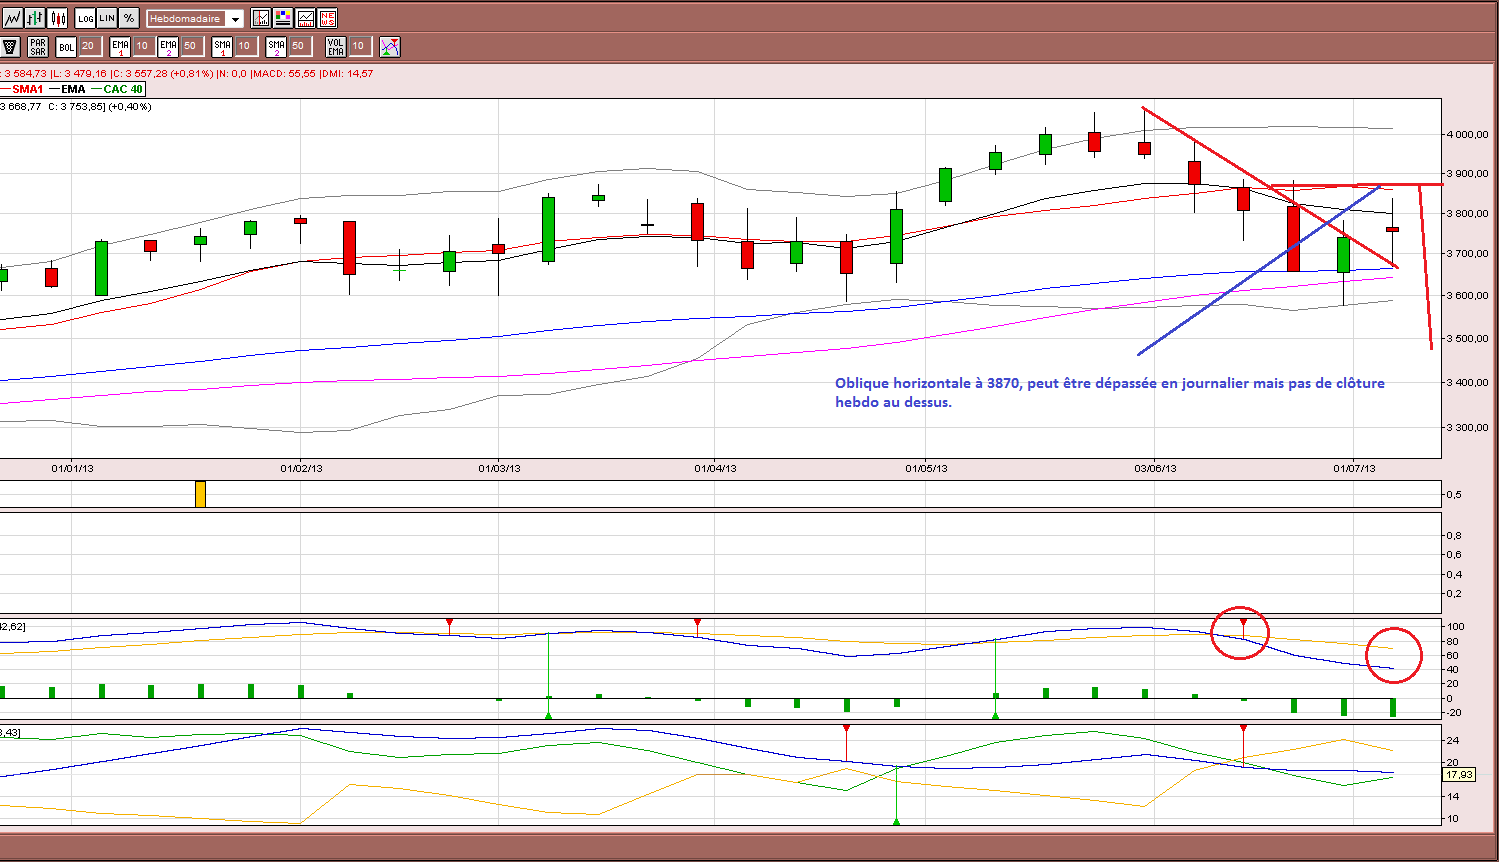Click the chart-with-volume bars icon
This screenshot has height=863, width=1500.
pyautogui.click(x=305, y=18)
